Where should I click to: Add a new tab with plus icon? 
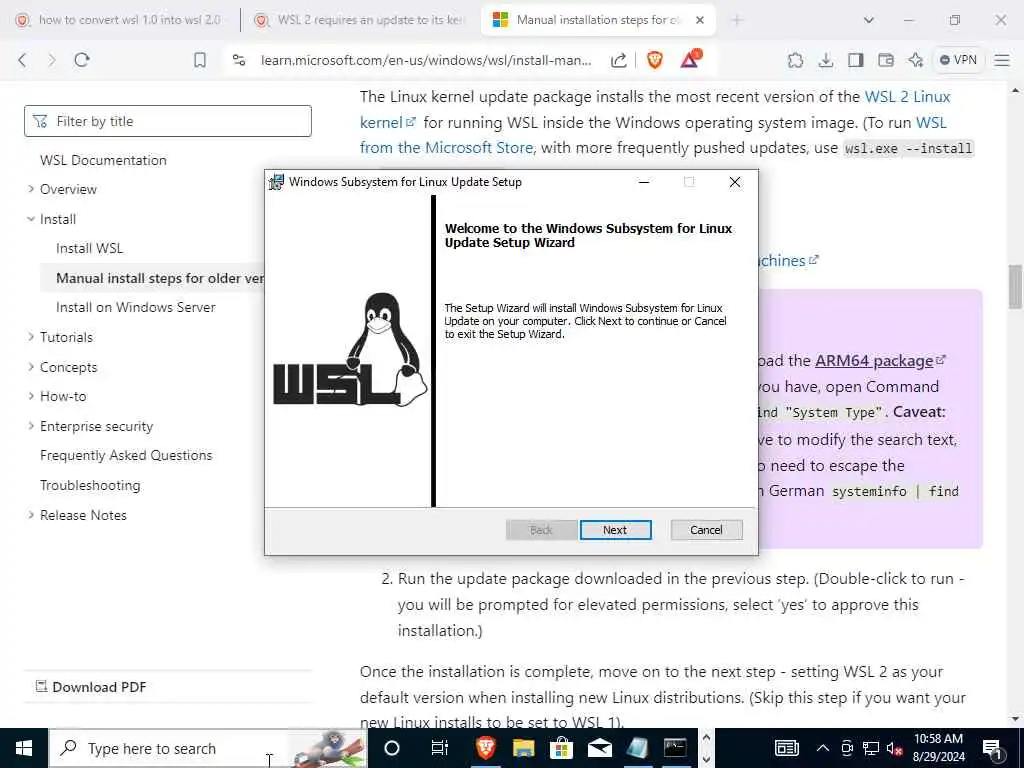click(737, 20)
